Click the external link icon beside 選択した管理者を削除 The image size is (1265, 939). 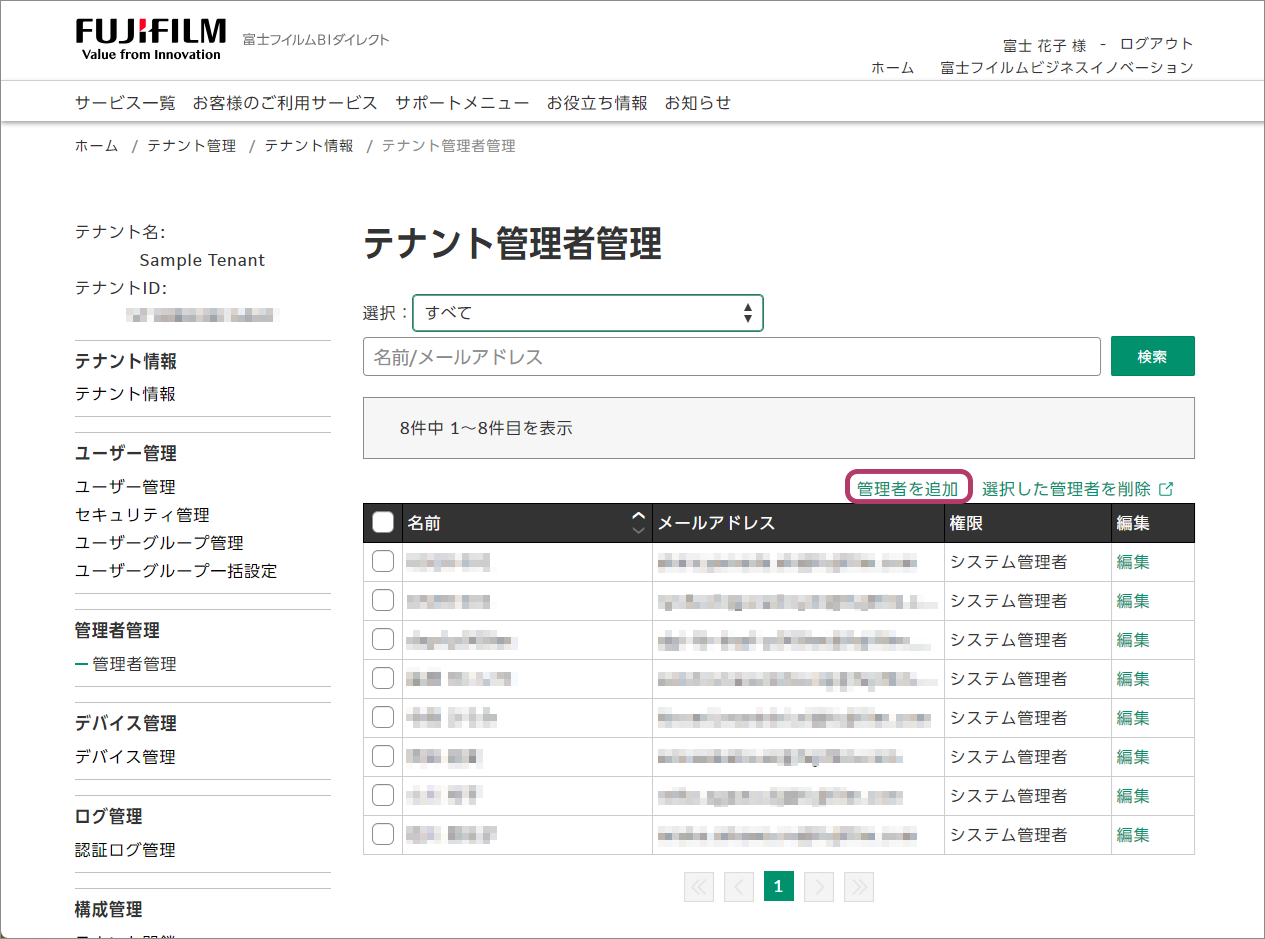coord(1166,489)
